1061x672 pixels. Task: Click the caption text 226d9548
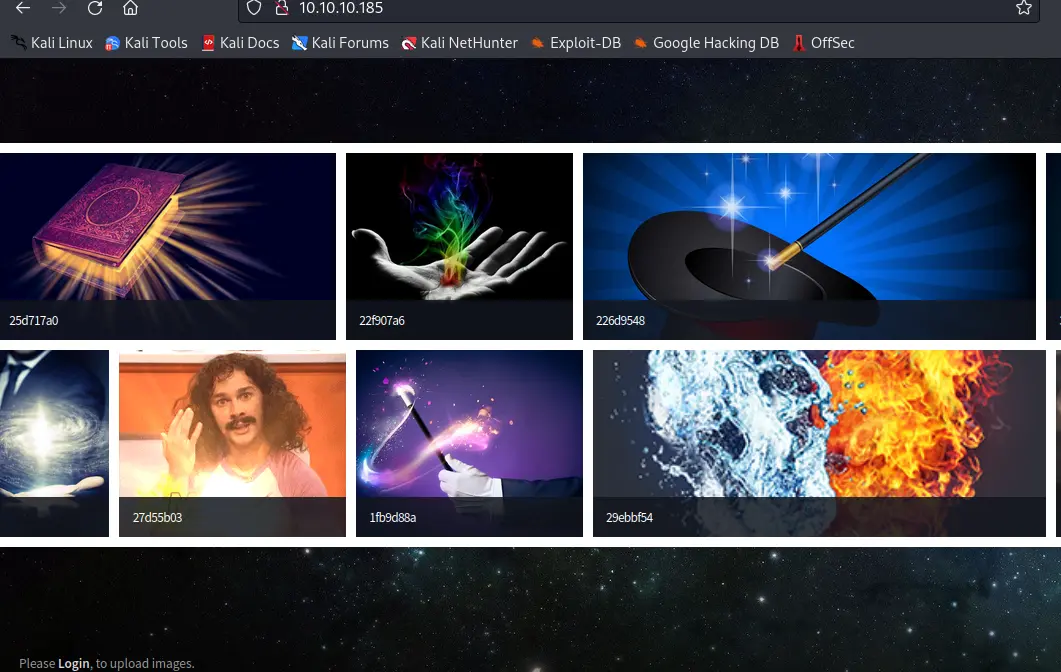coord(620,320)
